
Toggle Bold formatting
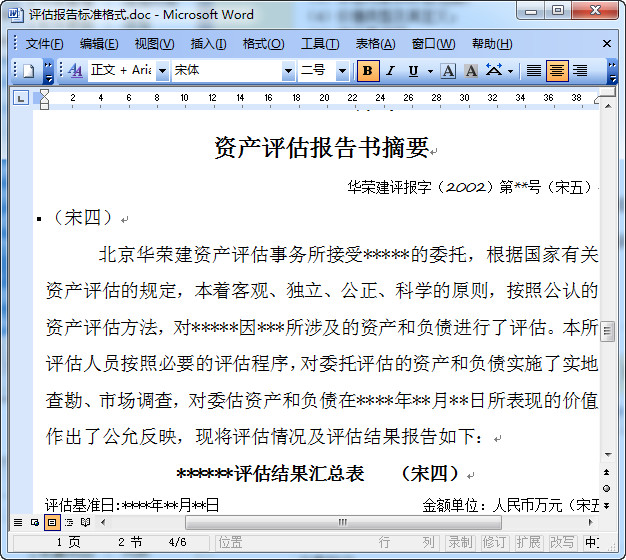click(x=368, y=71)
